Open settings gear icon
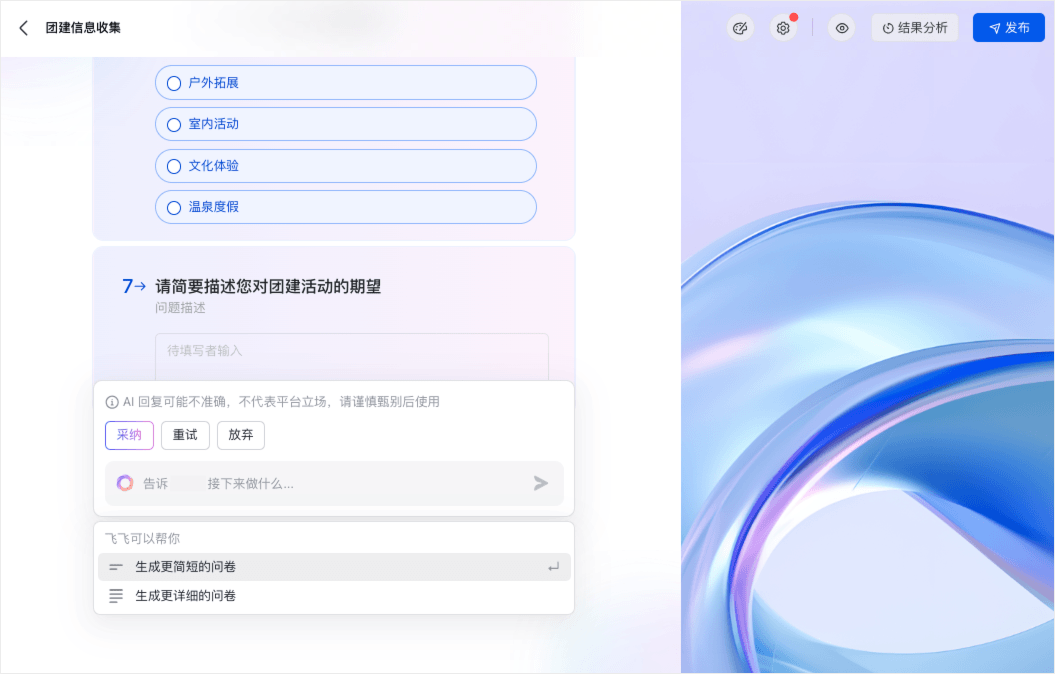Image resolution: width=1055 pixels, height=674 pixels. coord(783,28)
